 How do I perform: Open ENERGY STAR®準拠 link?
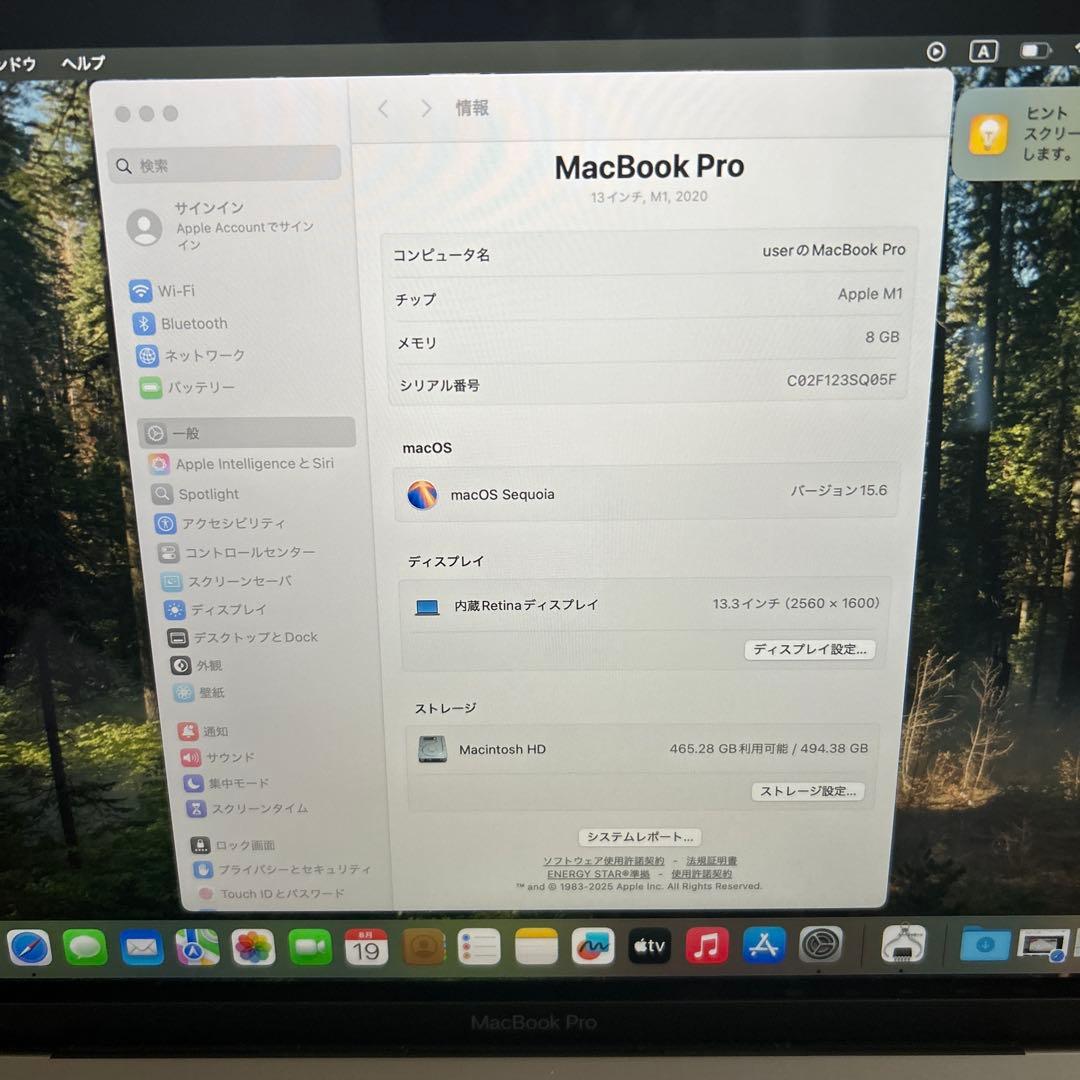click(x=598, y=874)
